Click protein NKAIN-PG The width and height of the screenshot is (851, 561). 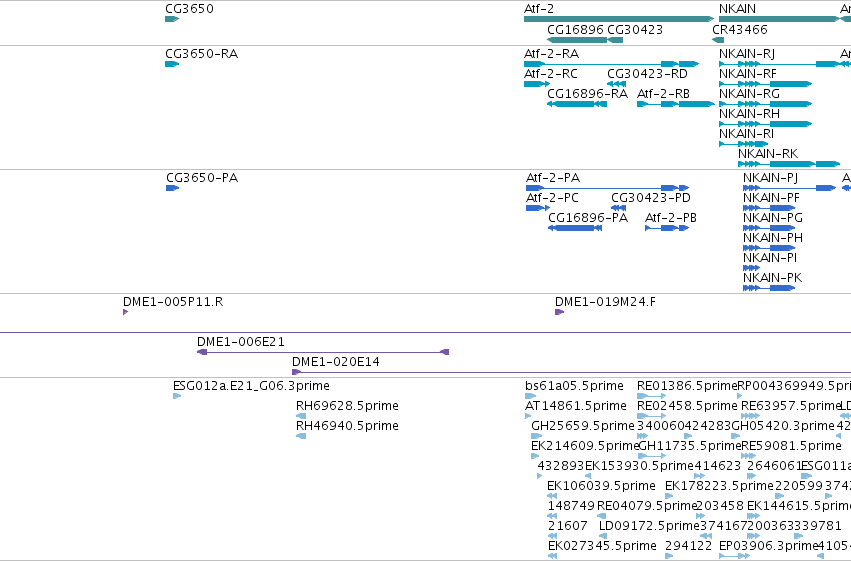pos(773,218)
